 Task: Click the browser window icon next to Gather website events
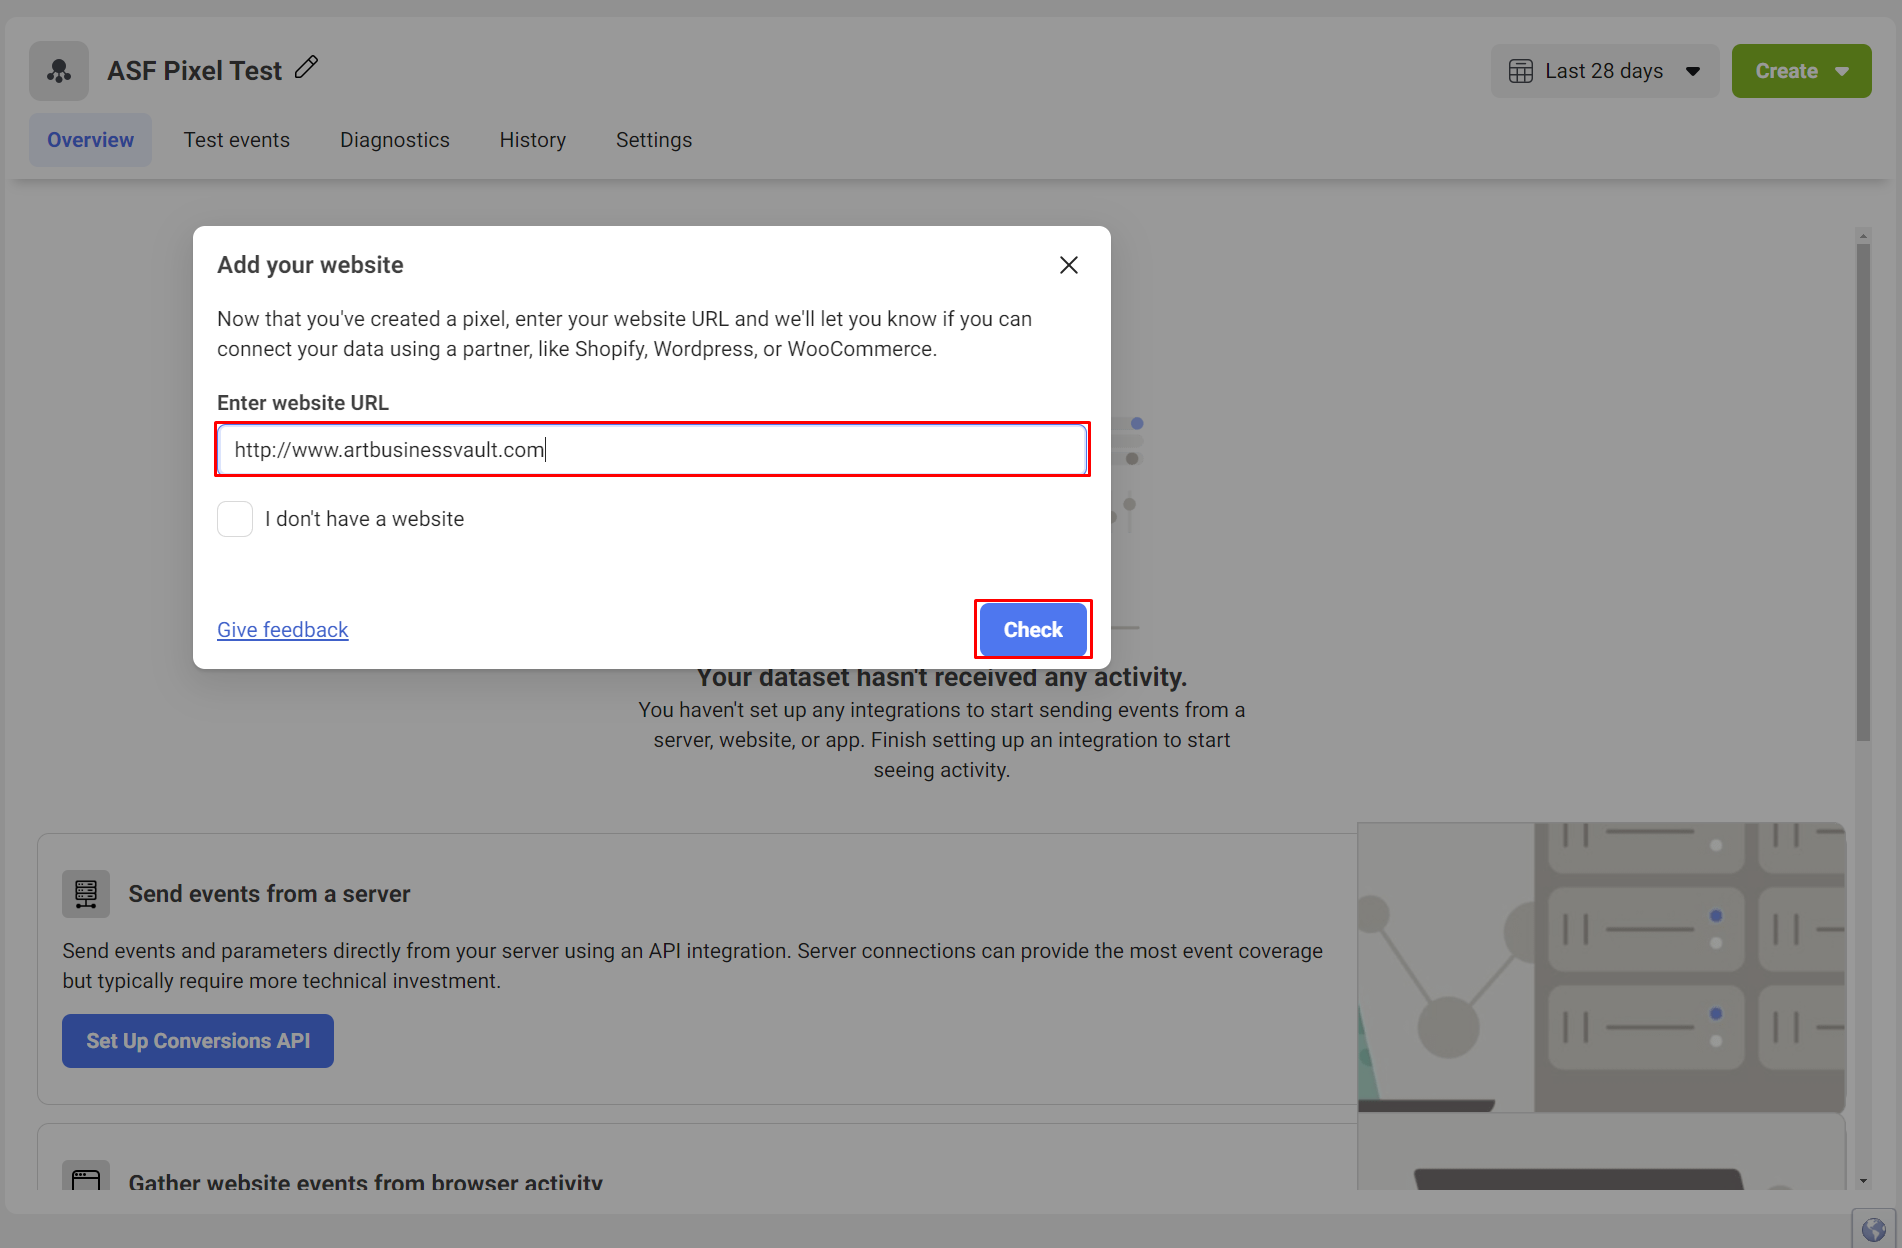[86, 1176]
